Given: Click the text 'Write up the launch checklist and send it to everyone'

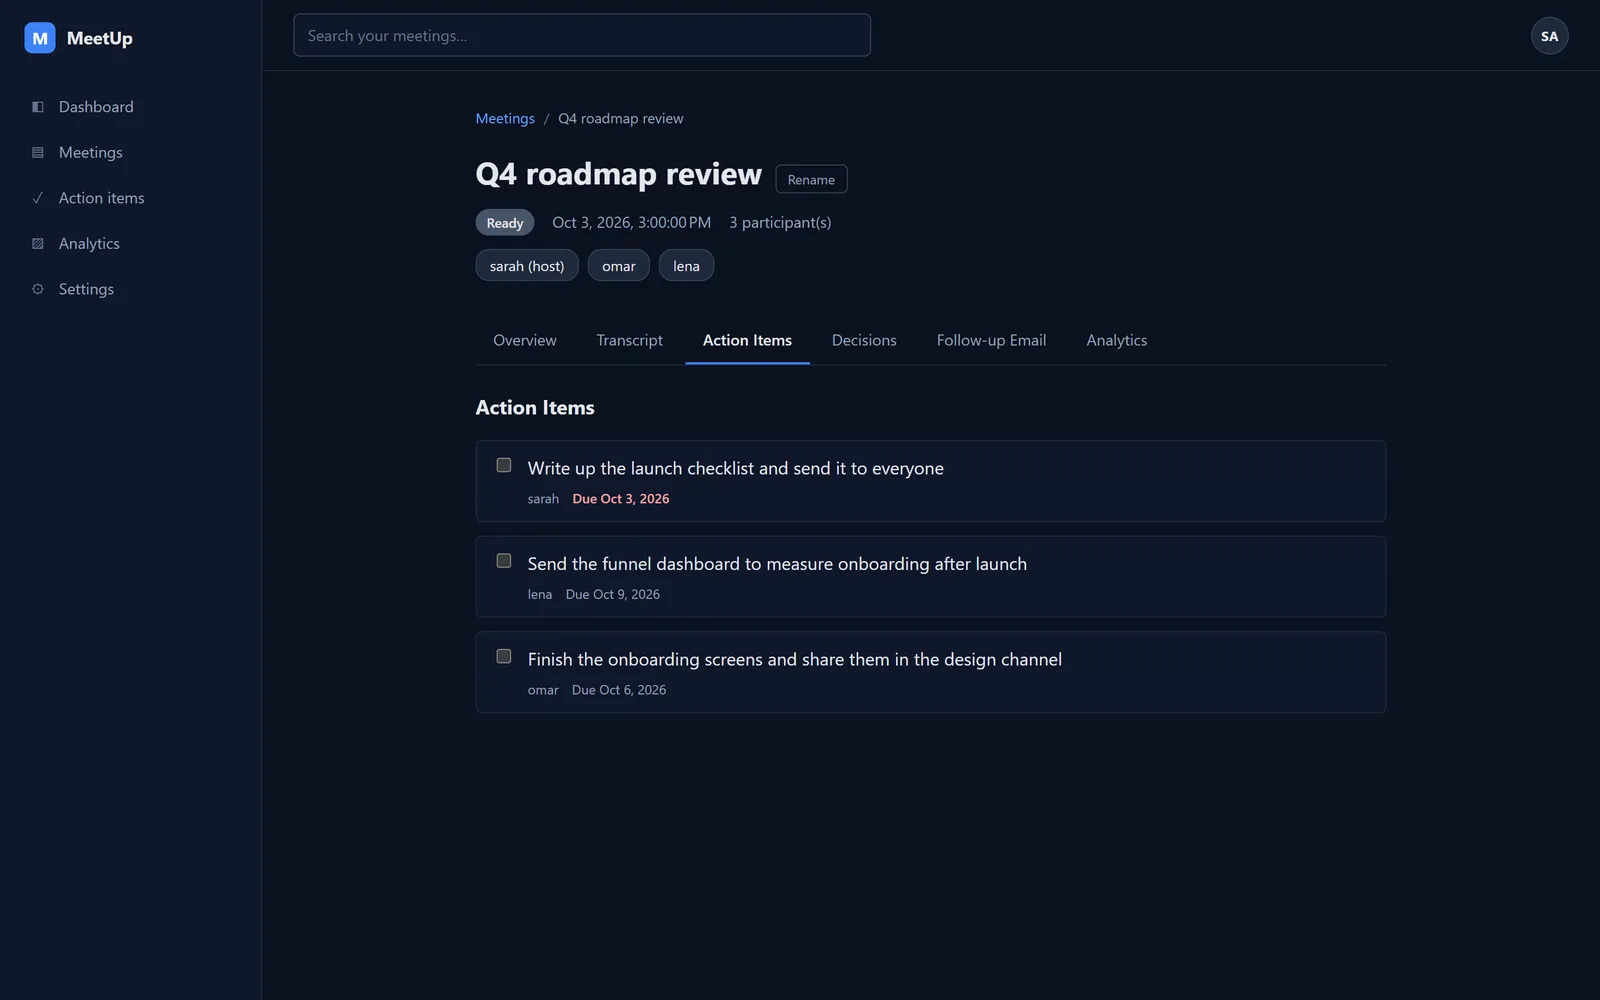Looking at the screenshot, I should (x=736, y=468).
